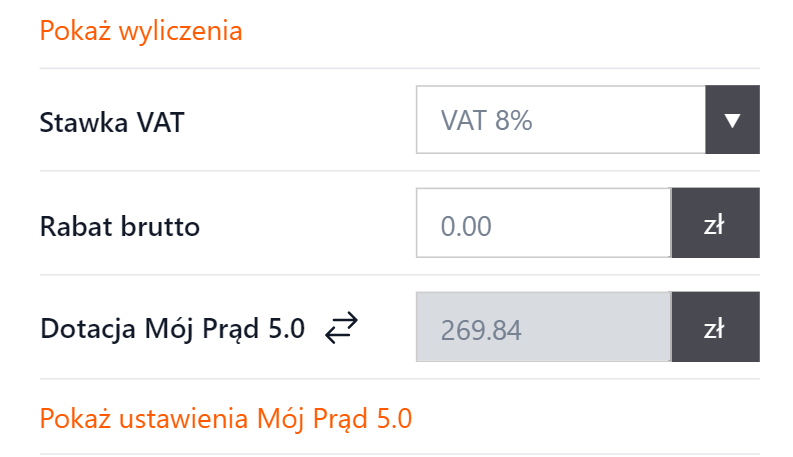The width and height of the screenshot is (793, 457).
Task: Open the orange Pokaż wyliczenia link
Action: pos(141,31)
